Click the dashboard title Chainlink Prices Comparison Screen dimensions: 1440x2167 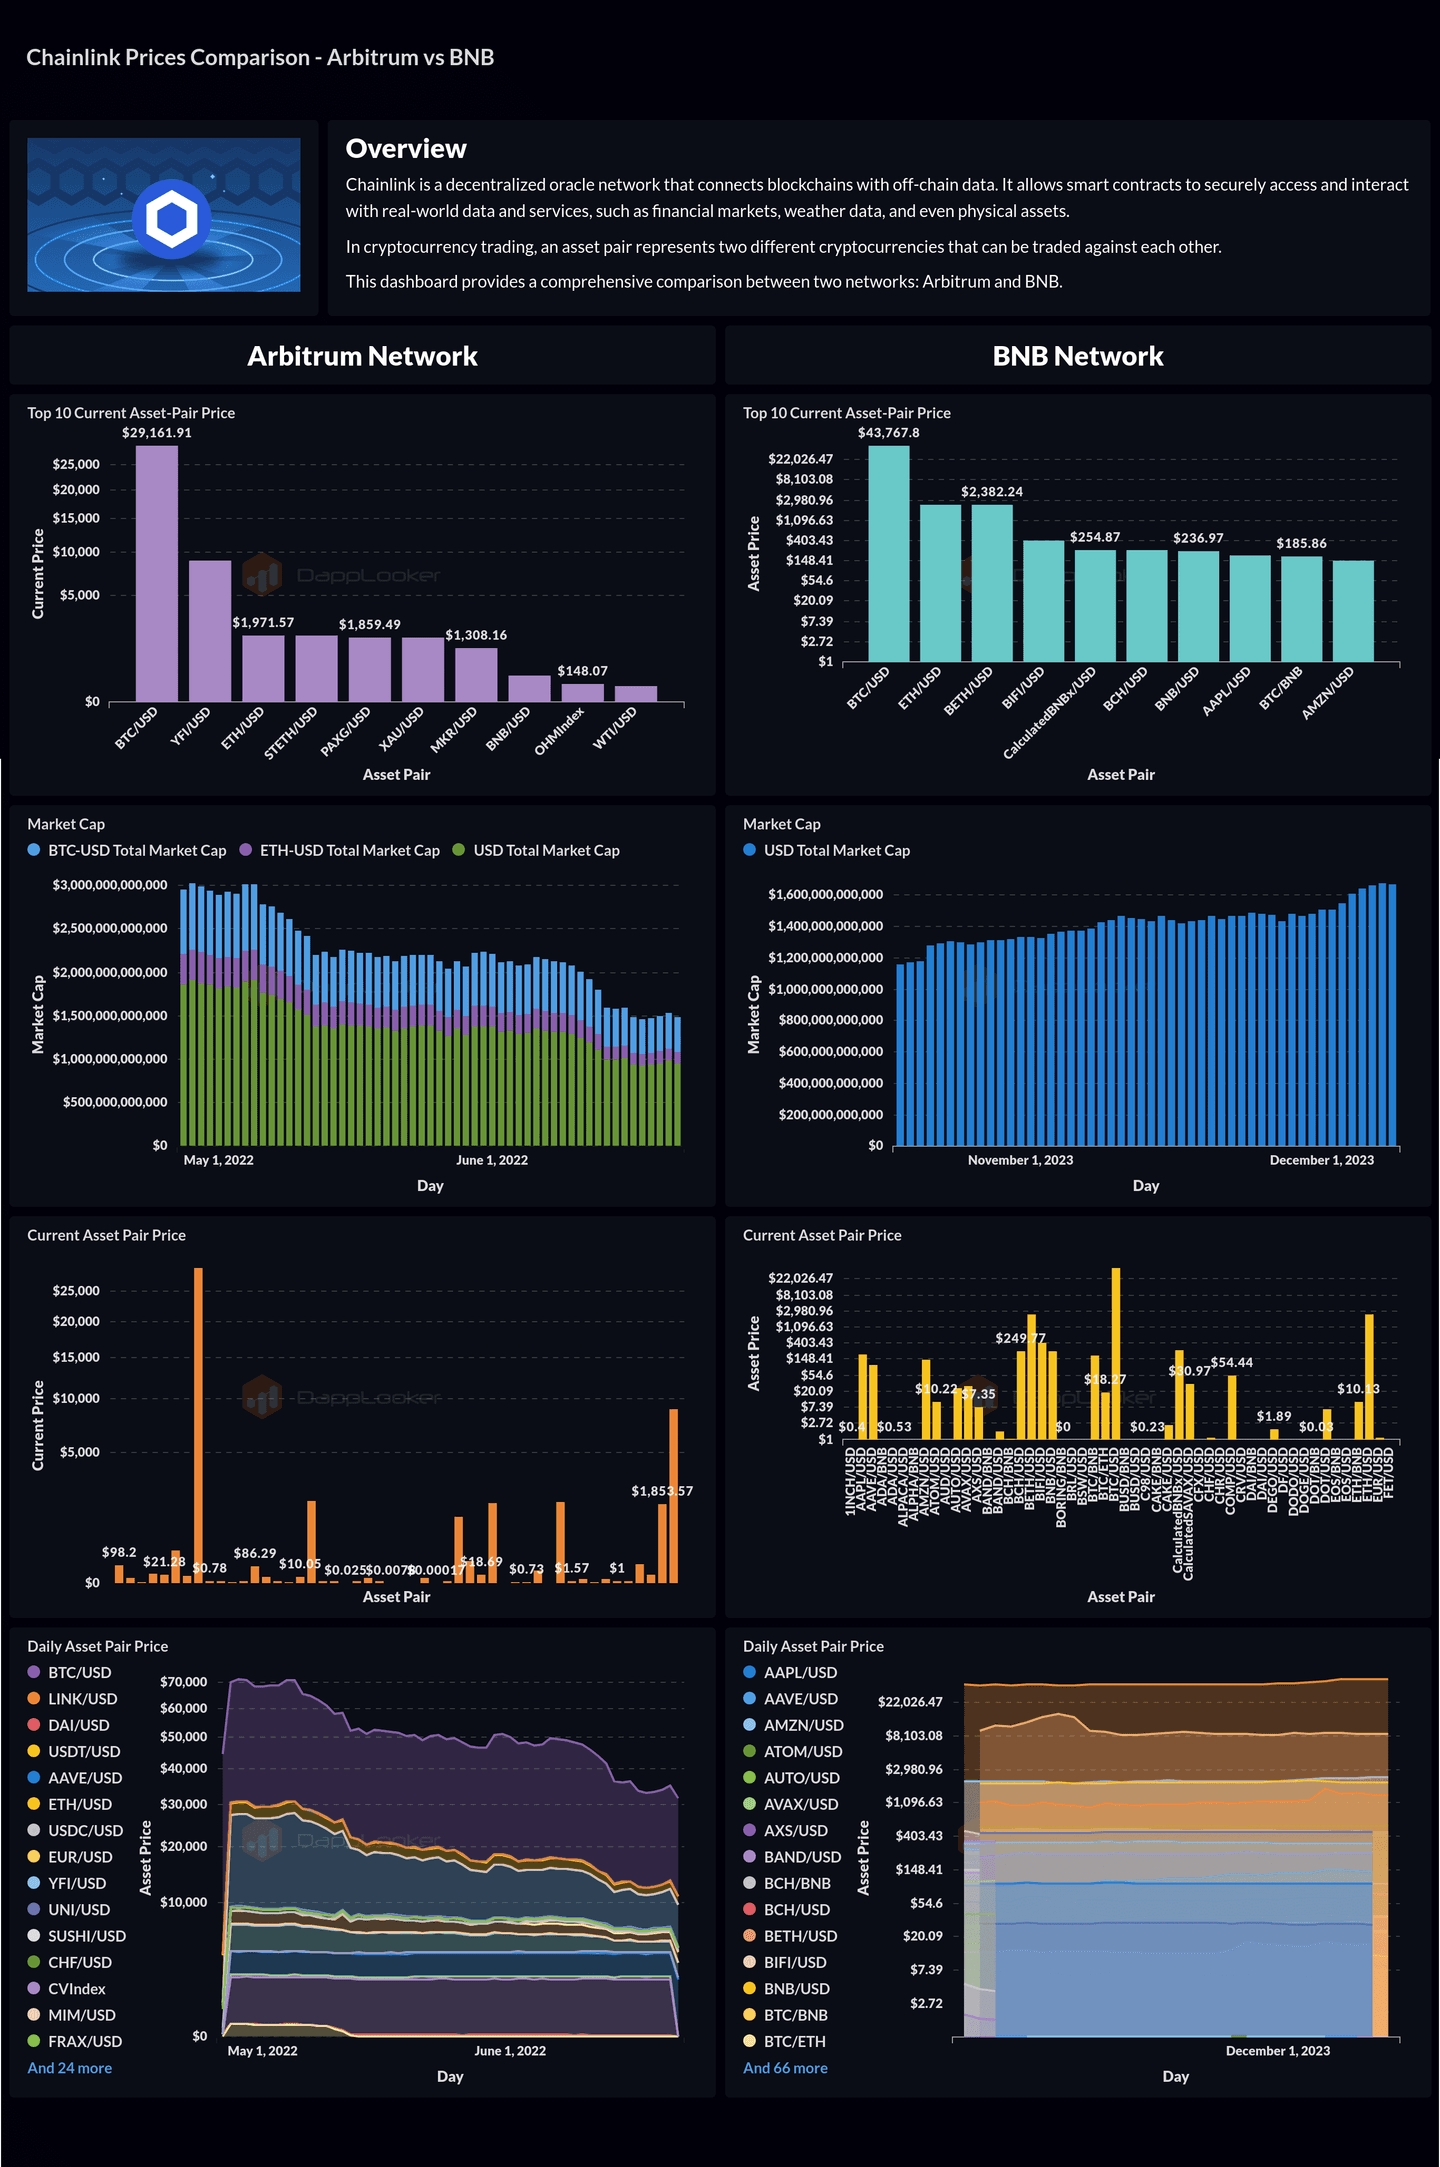click(260, 57)
